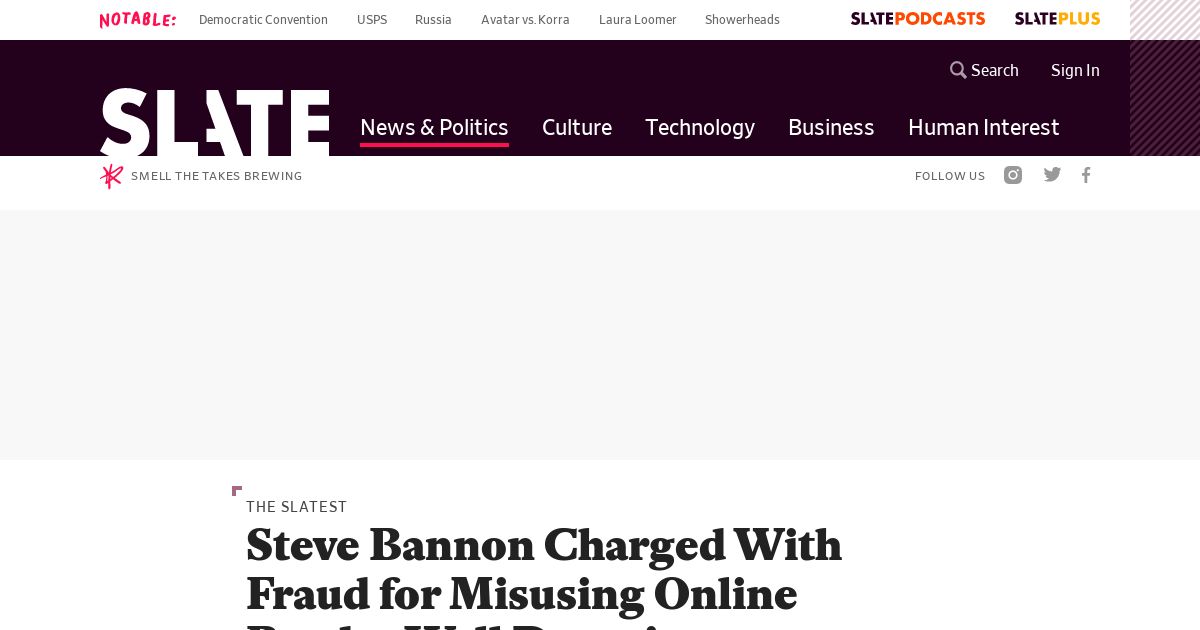Open the Technology section

700,127
